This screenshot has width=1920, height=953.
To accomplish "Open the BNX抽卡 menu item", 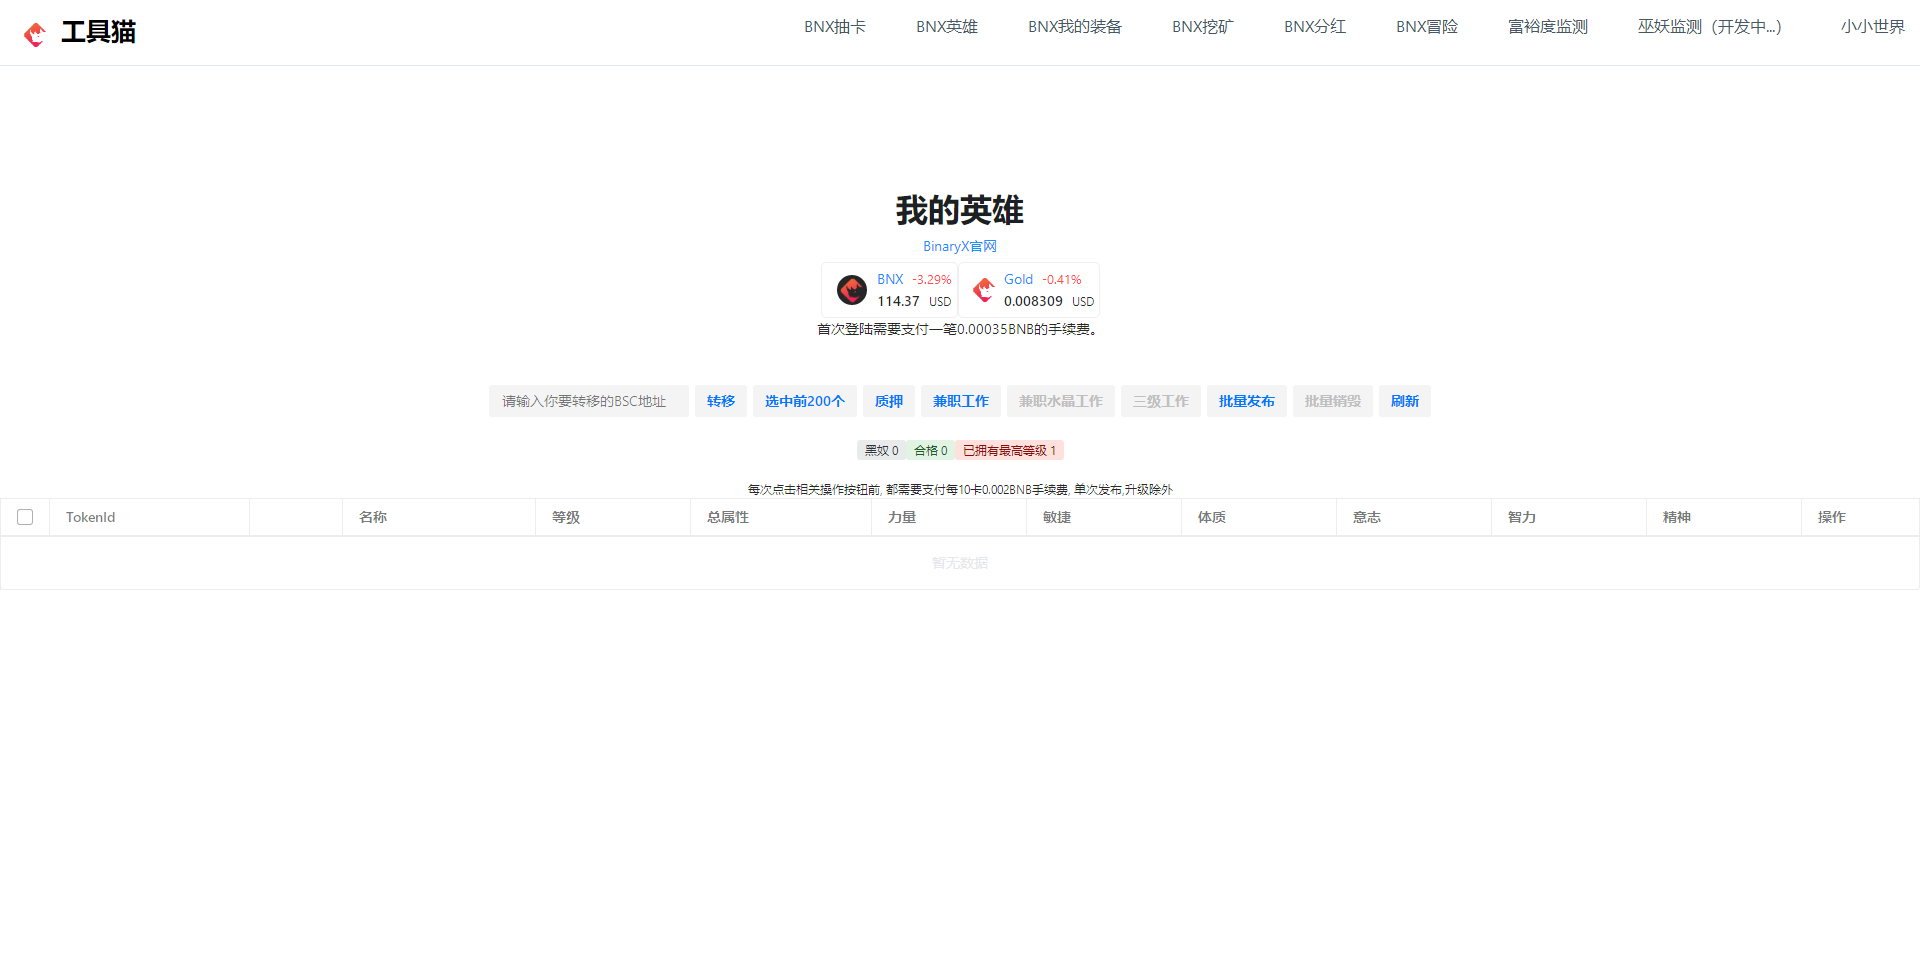I will (x=835, y=27).
